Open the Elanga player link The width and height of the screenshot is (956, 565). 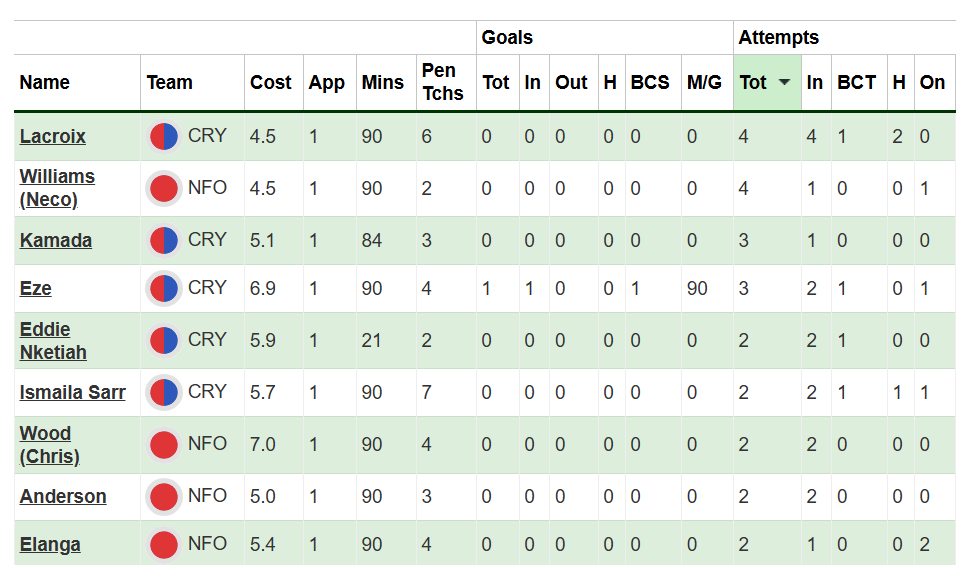click(49, 545)
